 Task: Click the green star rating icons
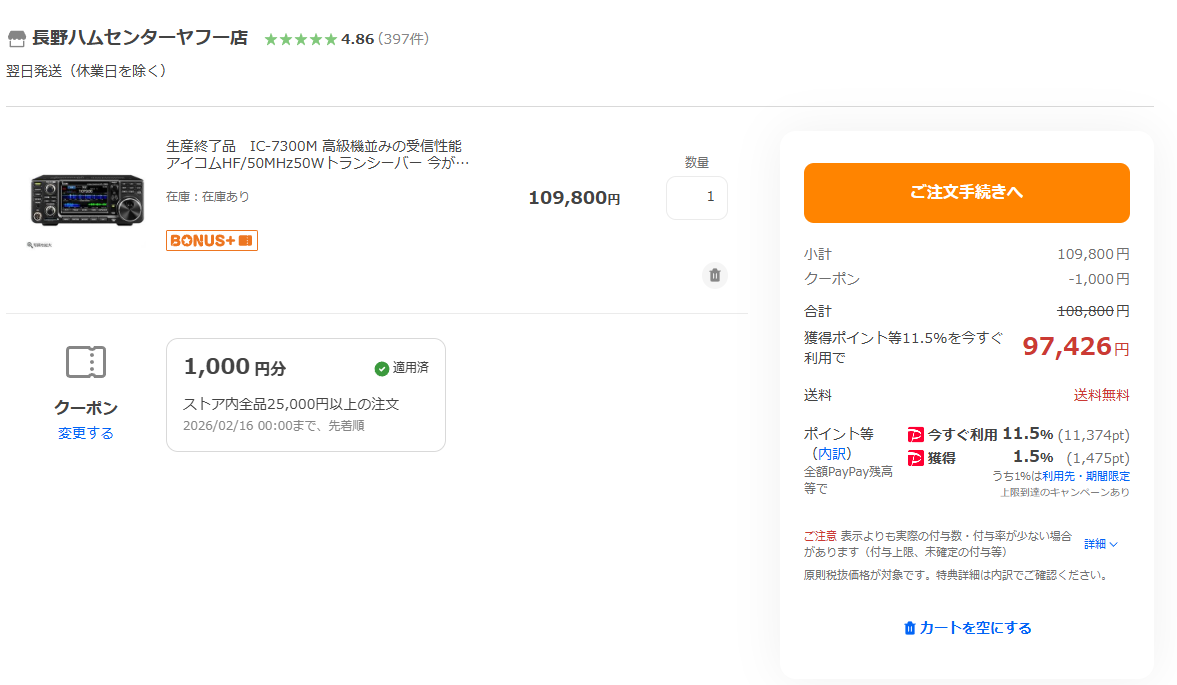coord(300,39)
